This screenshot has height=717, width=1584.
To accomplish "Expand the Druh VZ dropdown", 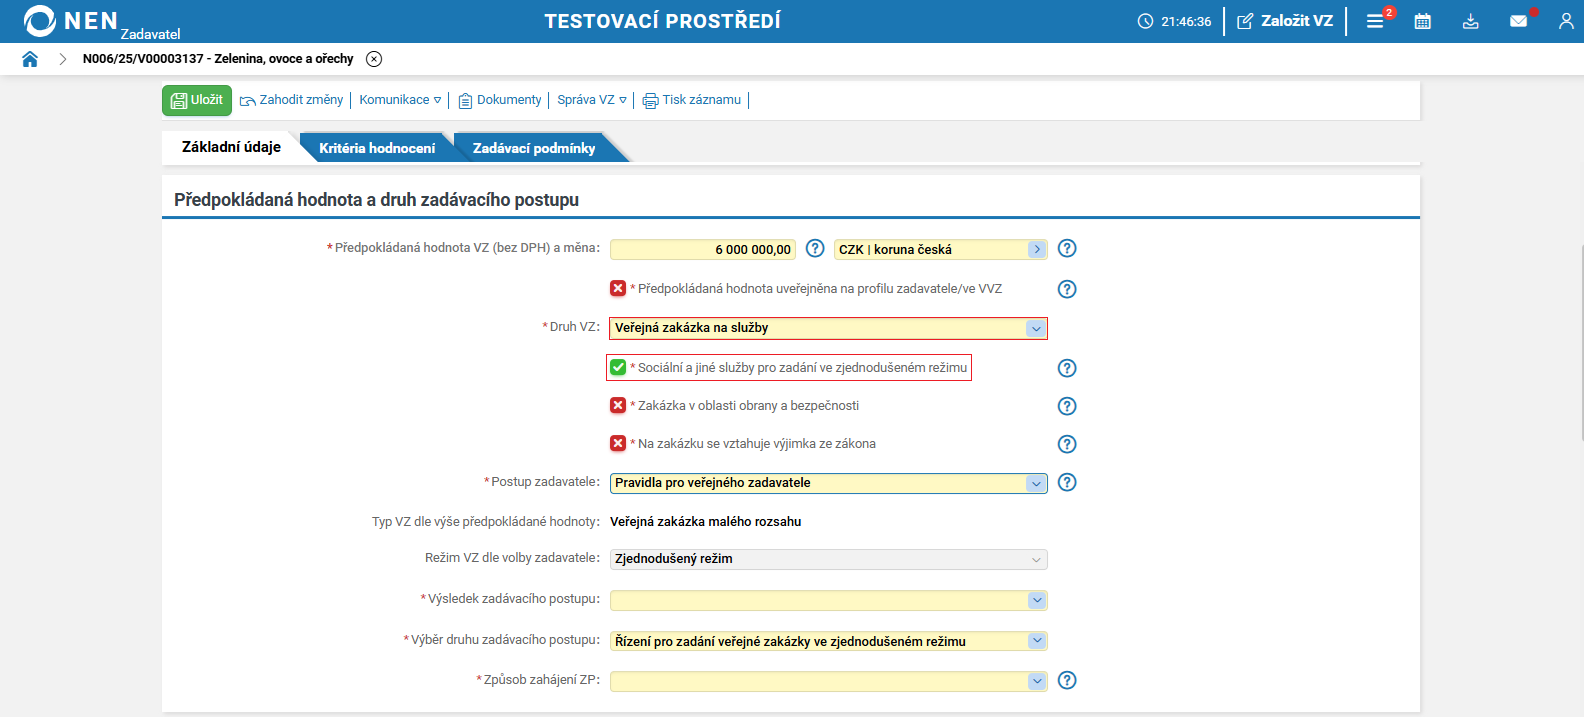I will (1036, 328).
